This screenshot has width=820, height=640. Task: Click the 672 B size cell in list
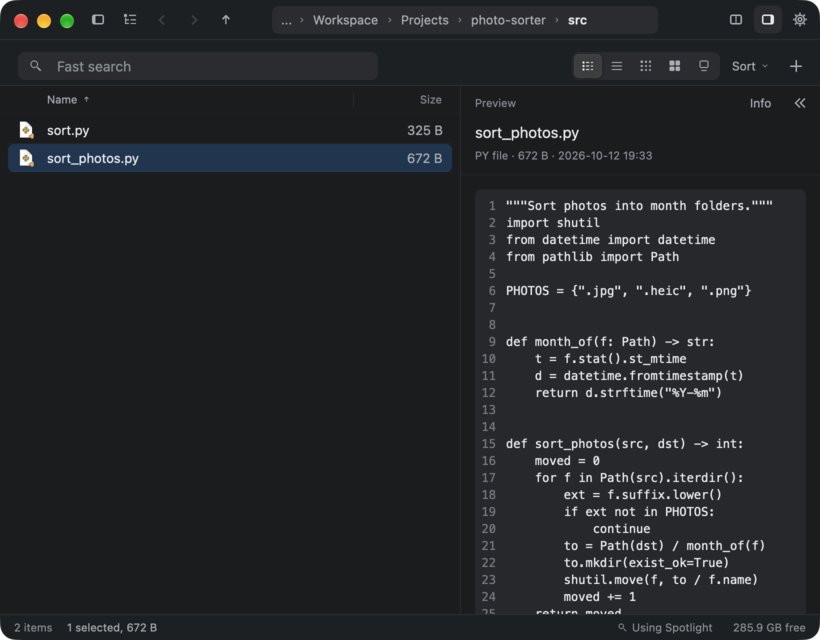[425, 158]
